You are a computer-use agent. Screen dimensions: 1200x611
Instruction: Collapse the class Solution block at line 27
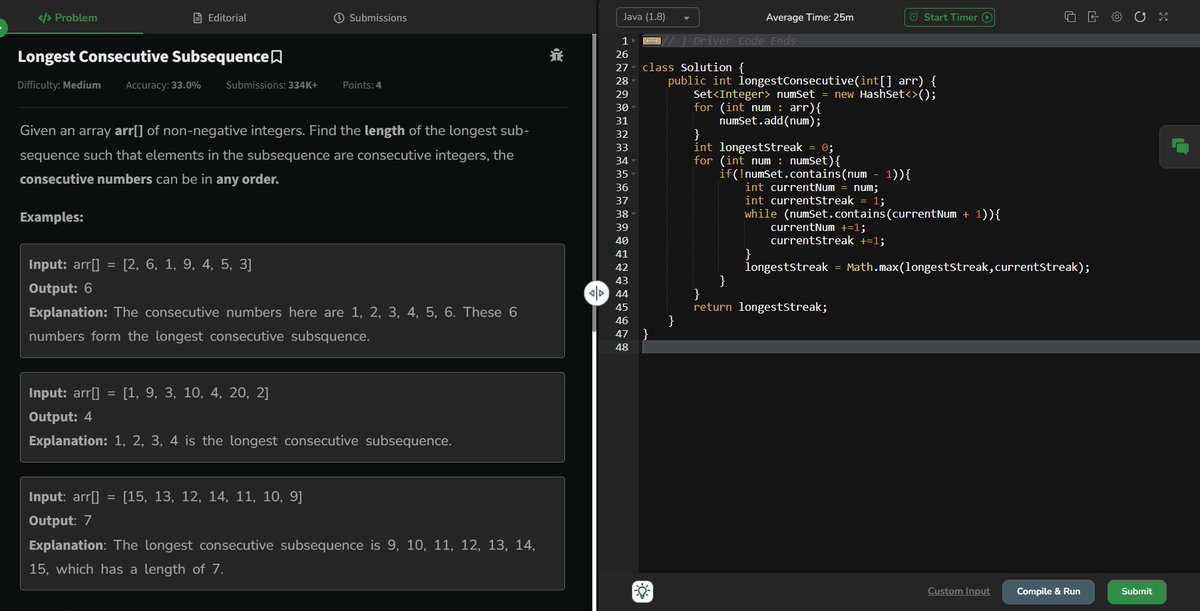click(x=633, y=67)
